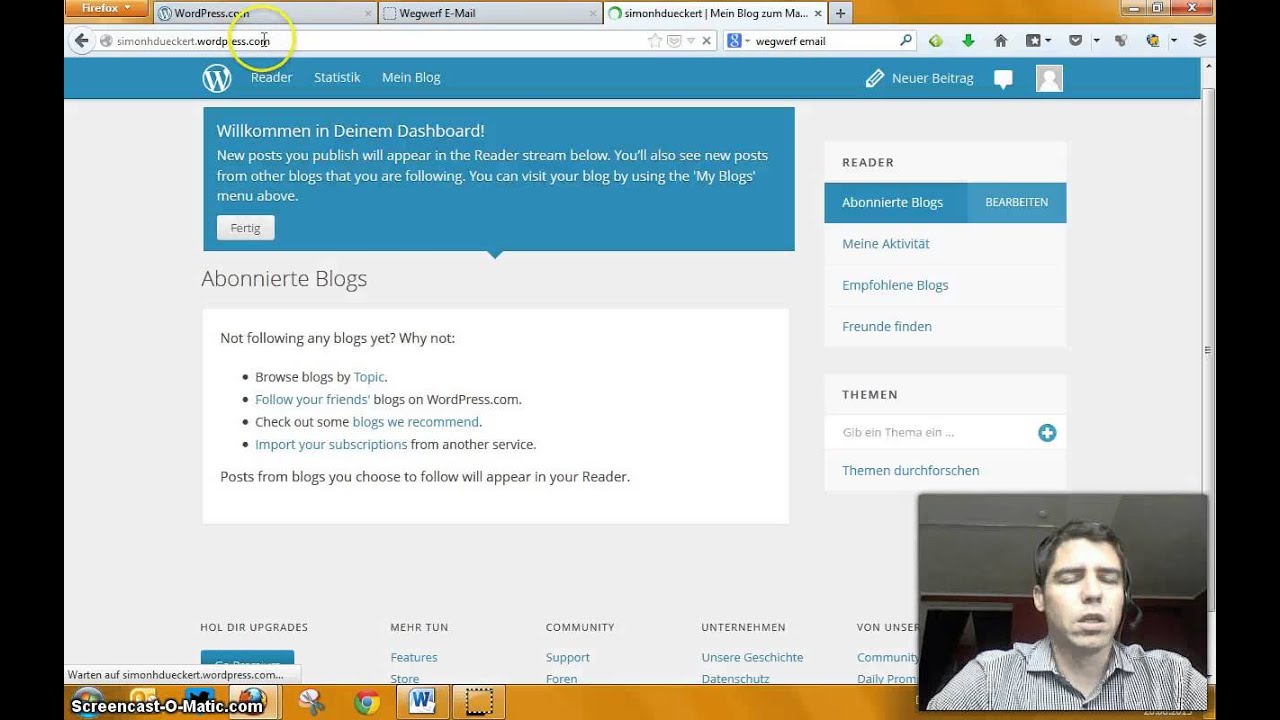The height and width of the screenshot is (720, 1280).
Task: Click Import your subscriptions link
Action: pyautogui.click(x=331, y=445)
